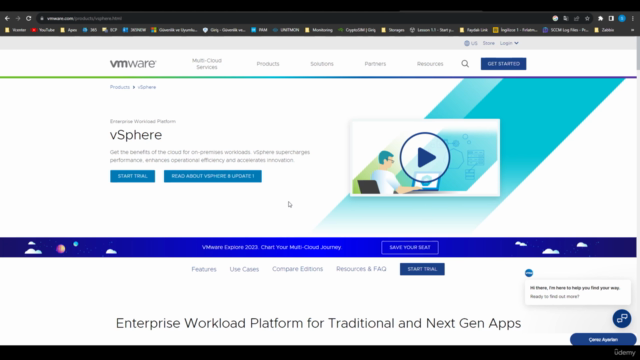The width and height of the screenshot is (640, 360).
Task: Open the Products menu
Action: coord(268,64)
